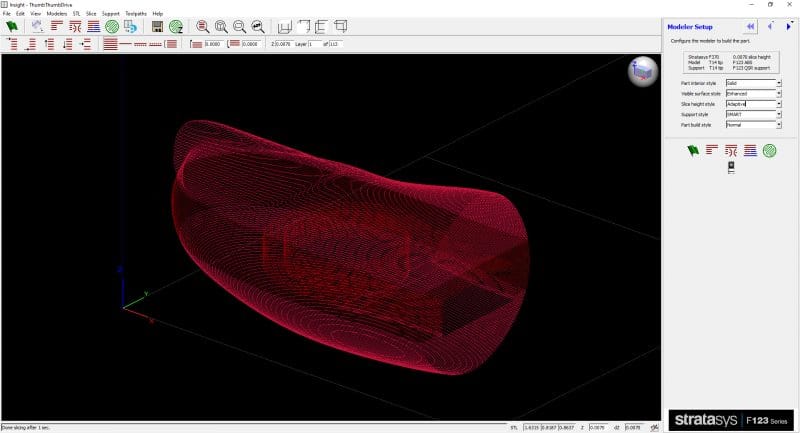Click the zoom out magnifier icon
Image resolution: width=800 pixels, height=433 pixels.
pyautogui.click(x=239, y=27)
